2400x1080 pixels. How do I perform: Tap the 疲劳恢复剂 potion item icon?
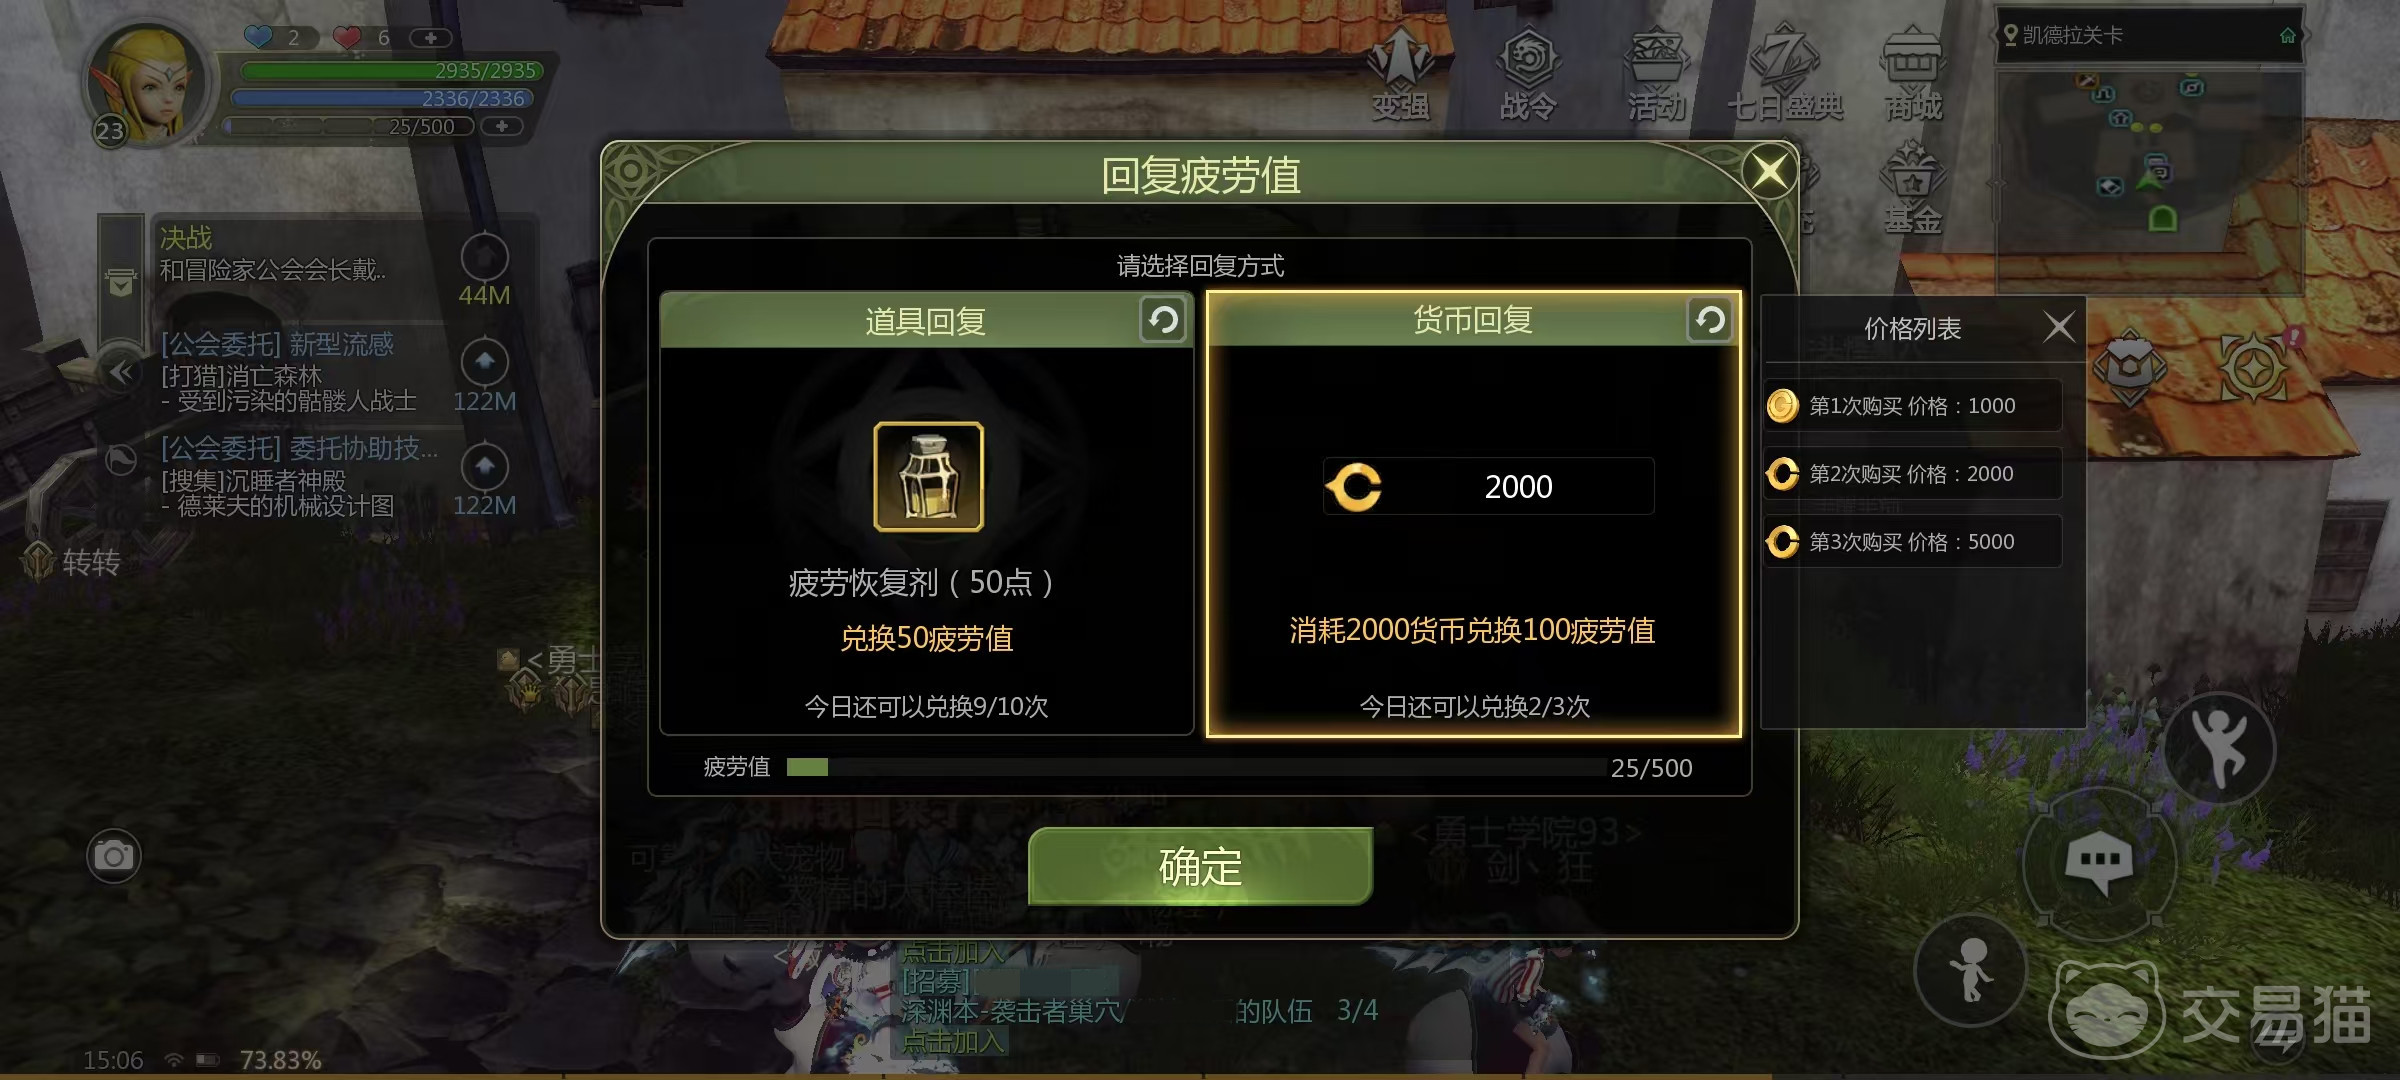[928, 477]
